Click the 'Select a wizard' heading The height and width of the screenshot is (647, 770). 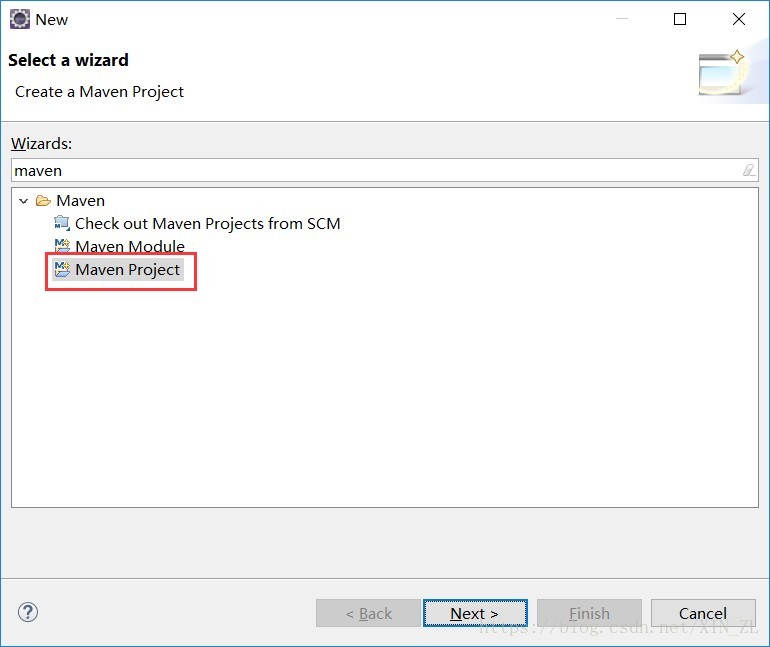[x=68, y=60]
